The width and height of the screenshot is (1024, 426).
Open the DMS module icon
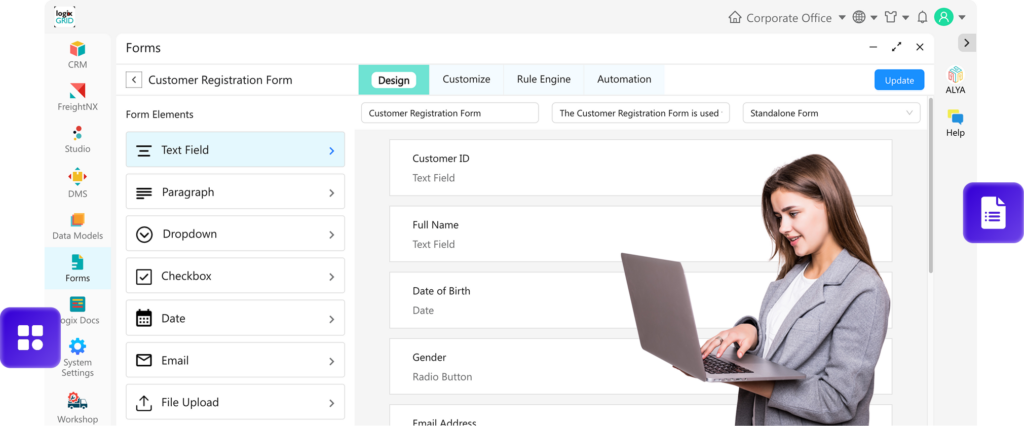(x=77, y=178)
